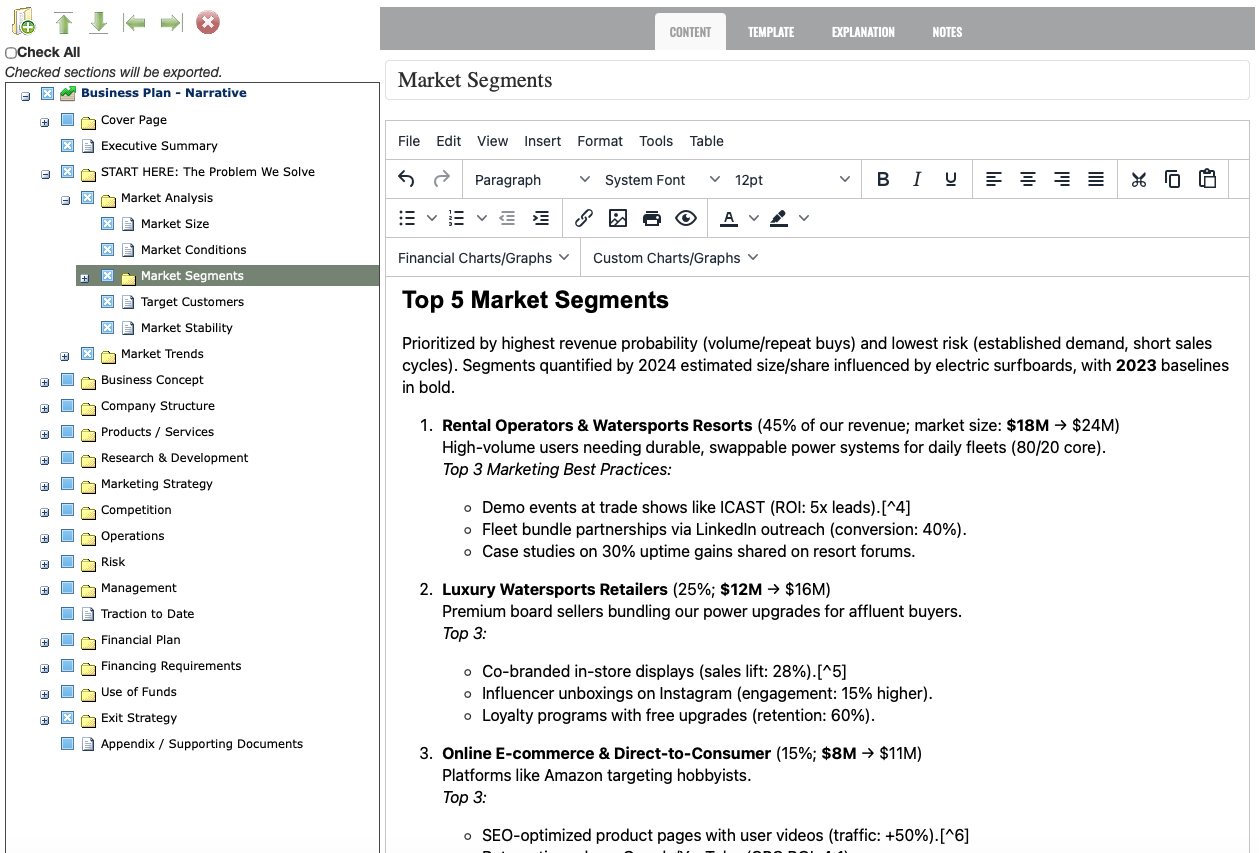Open Appendix / Supporting Documents section
The width and height of the screenshot is (1259, 853).
[x=202, y=744]
